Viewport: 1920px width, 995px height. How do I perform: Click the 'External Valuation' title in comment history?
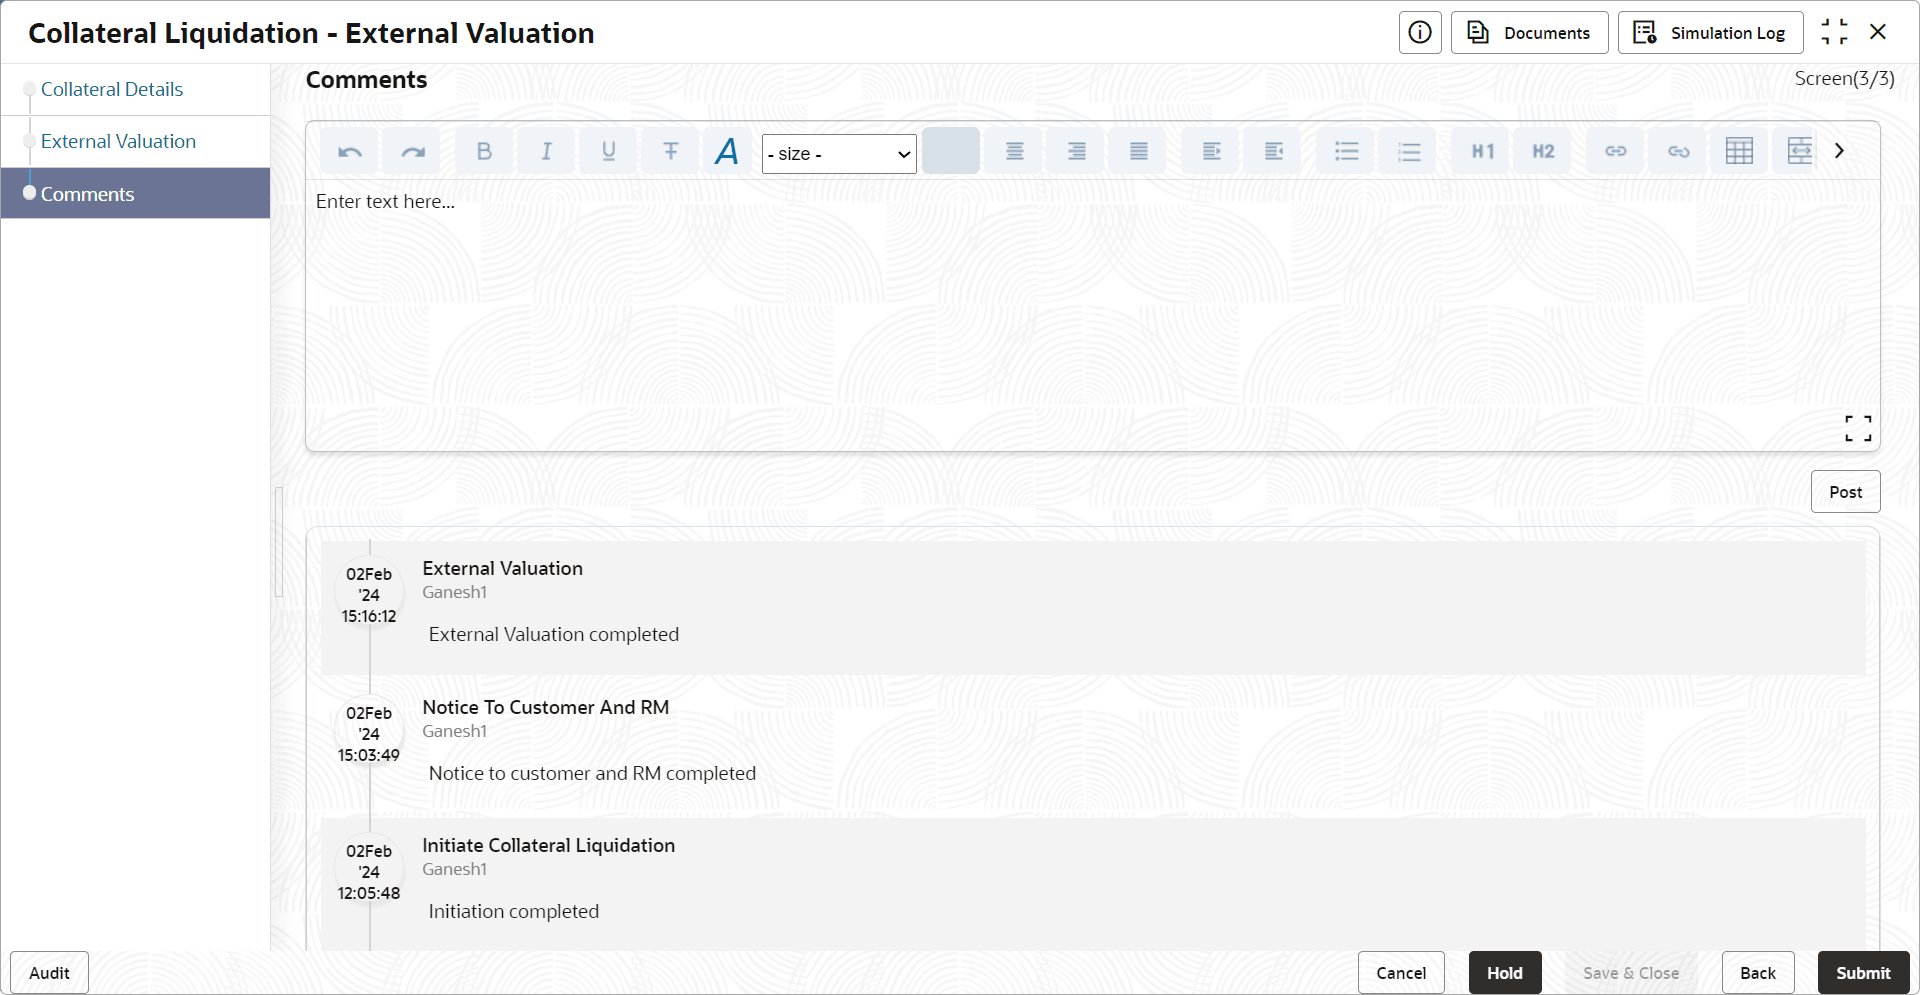coord(503,568)
